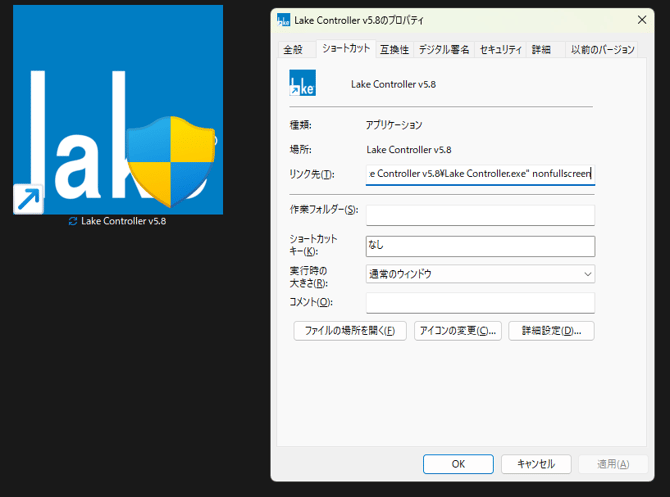Click the ショートカットキー field showing なし
670x497 pixels.
click(x=480, y=246)
